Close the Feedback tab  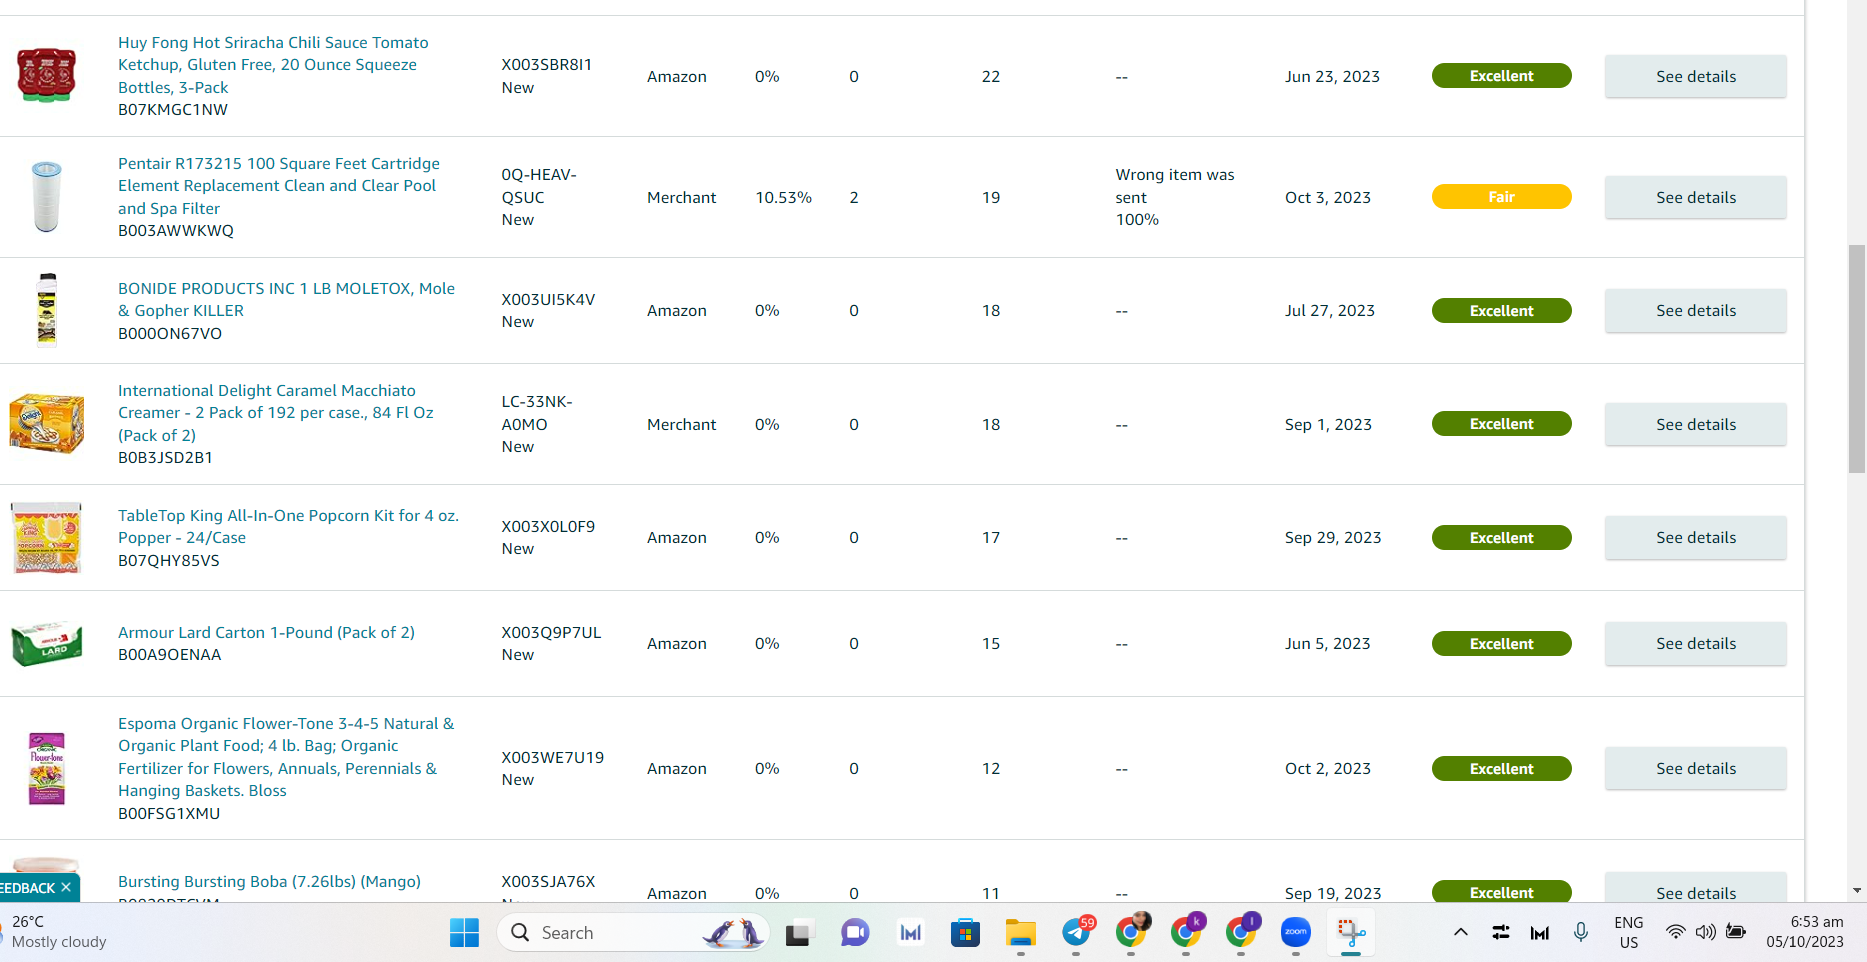pyautogui.click(x=66, y=887)
